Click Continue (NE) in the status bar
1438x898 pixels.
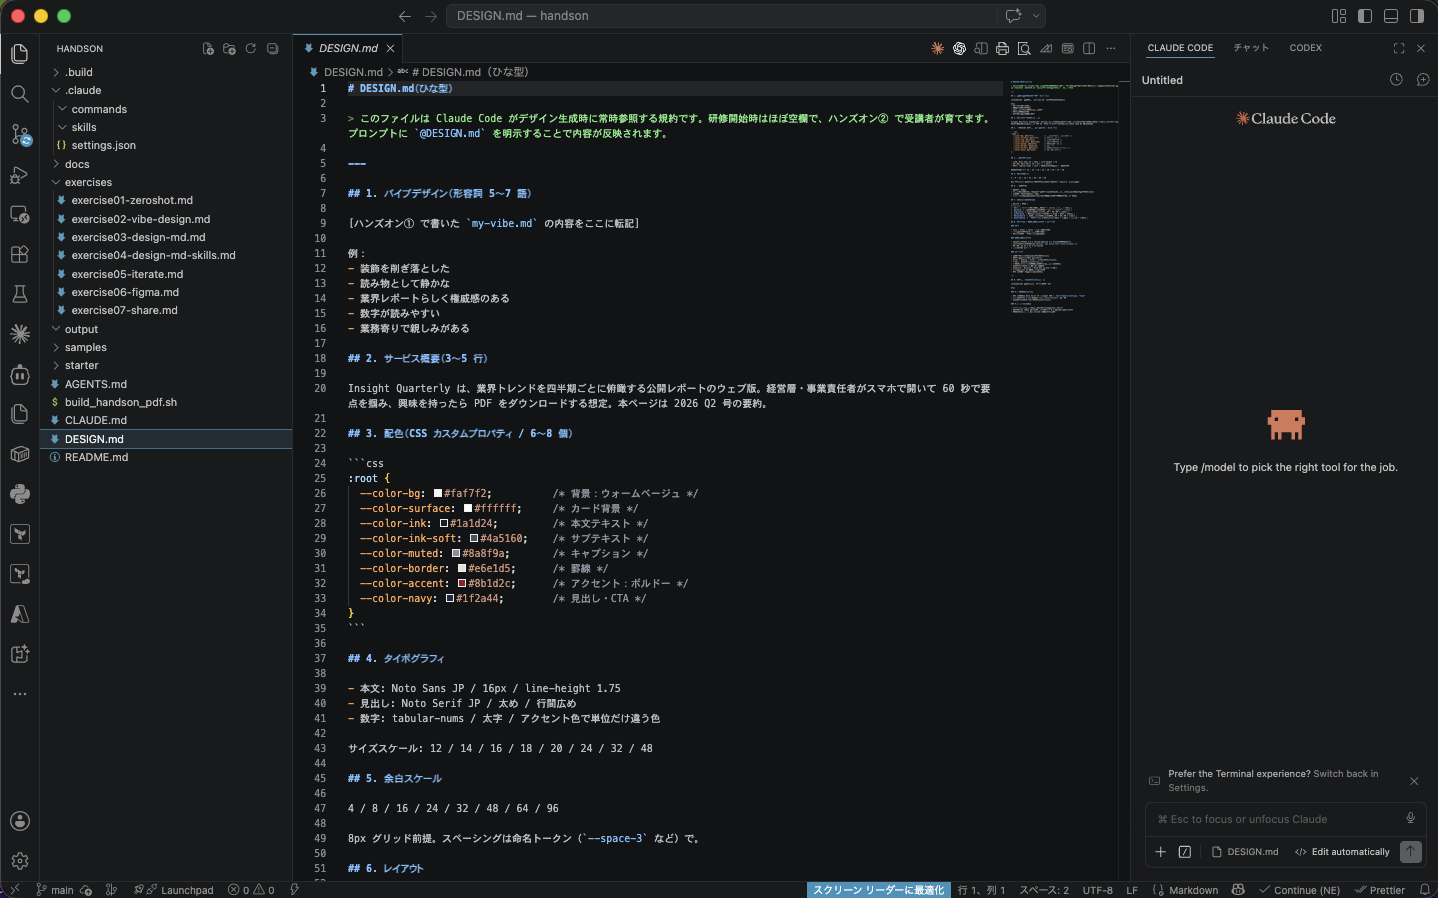(1300, 890)
